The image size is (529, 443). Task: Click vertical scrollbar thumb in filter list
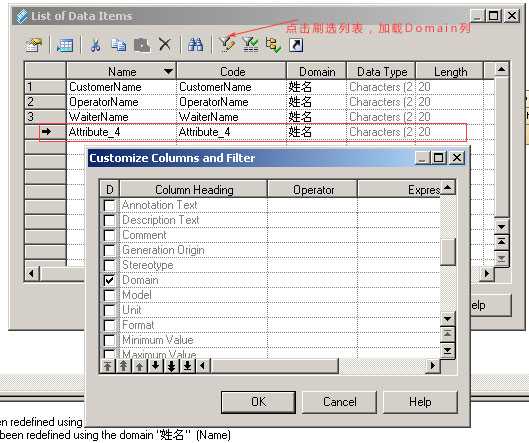pyautogui.click(x=448, y=252)
